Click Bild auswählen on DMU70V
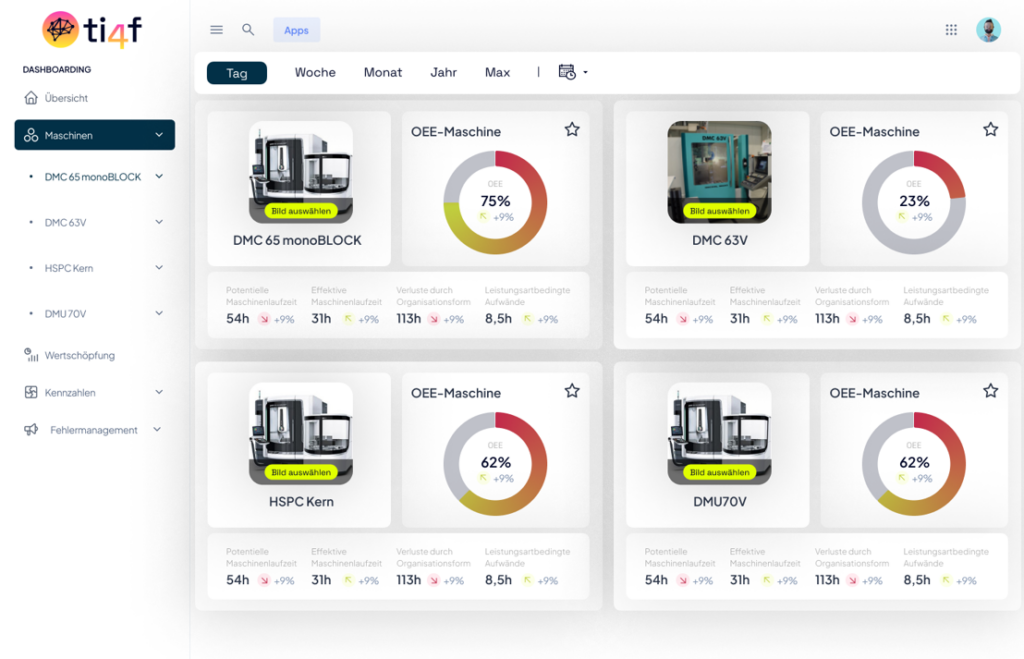This screenshot has height=659, width=1024. [720, 472]
